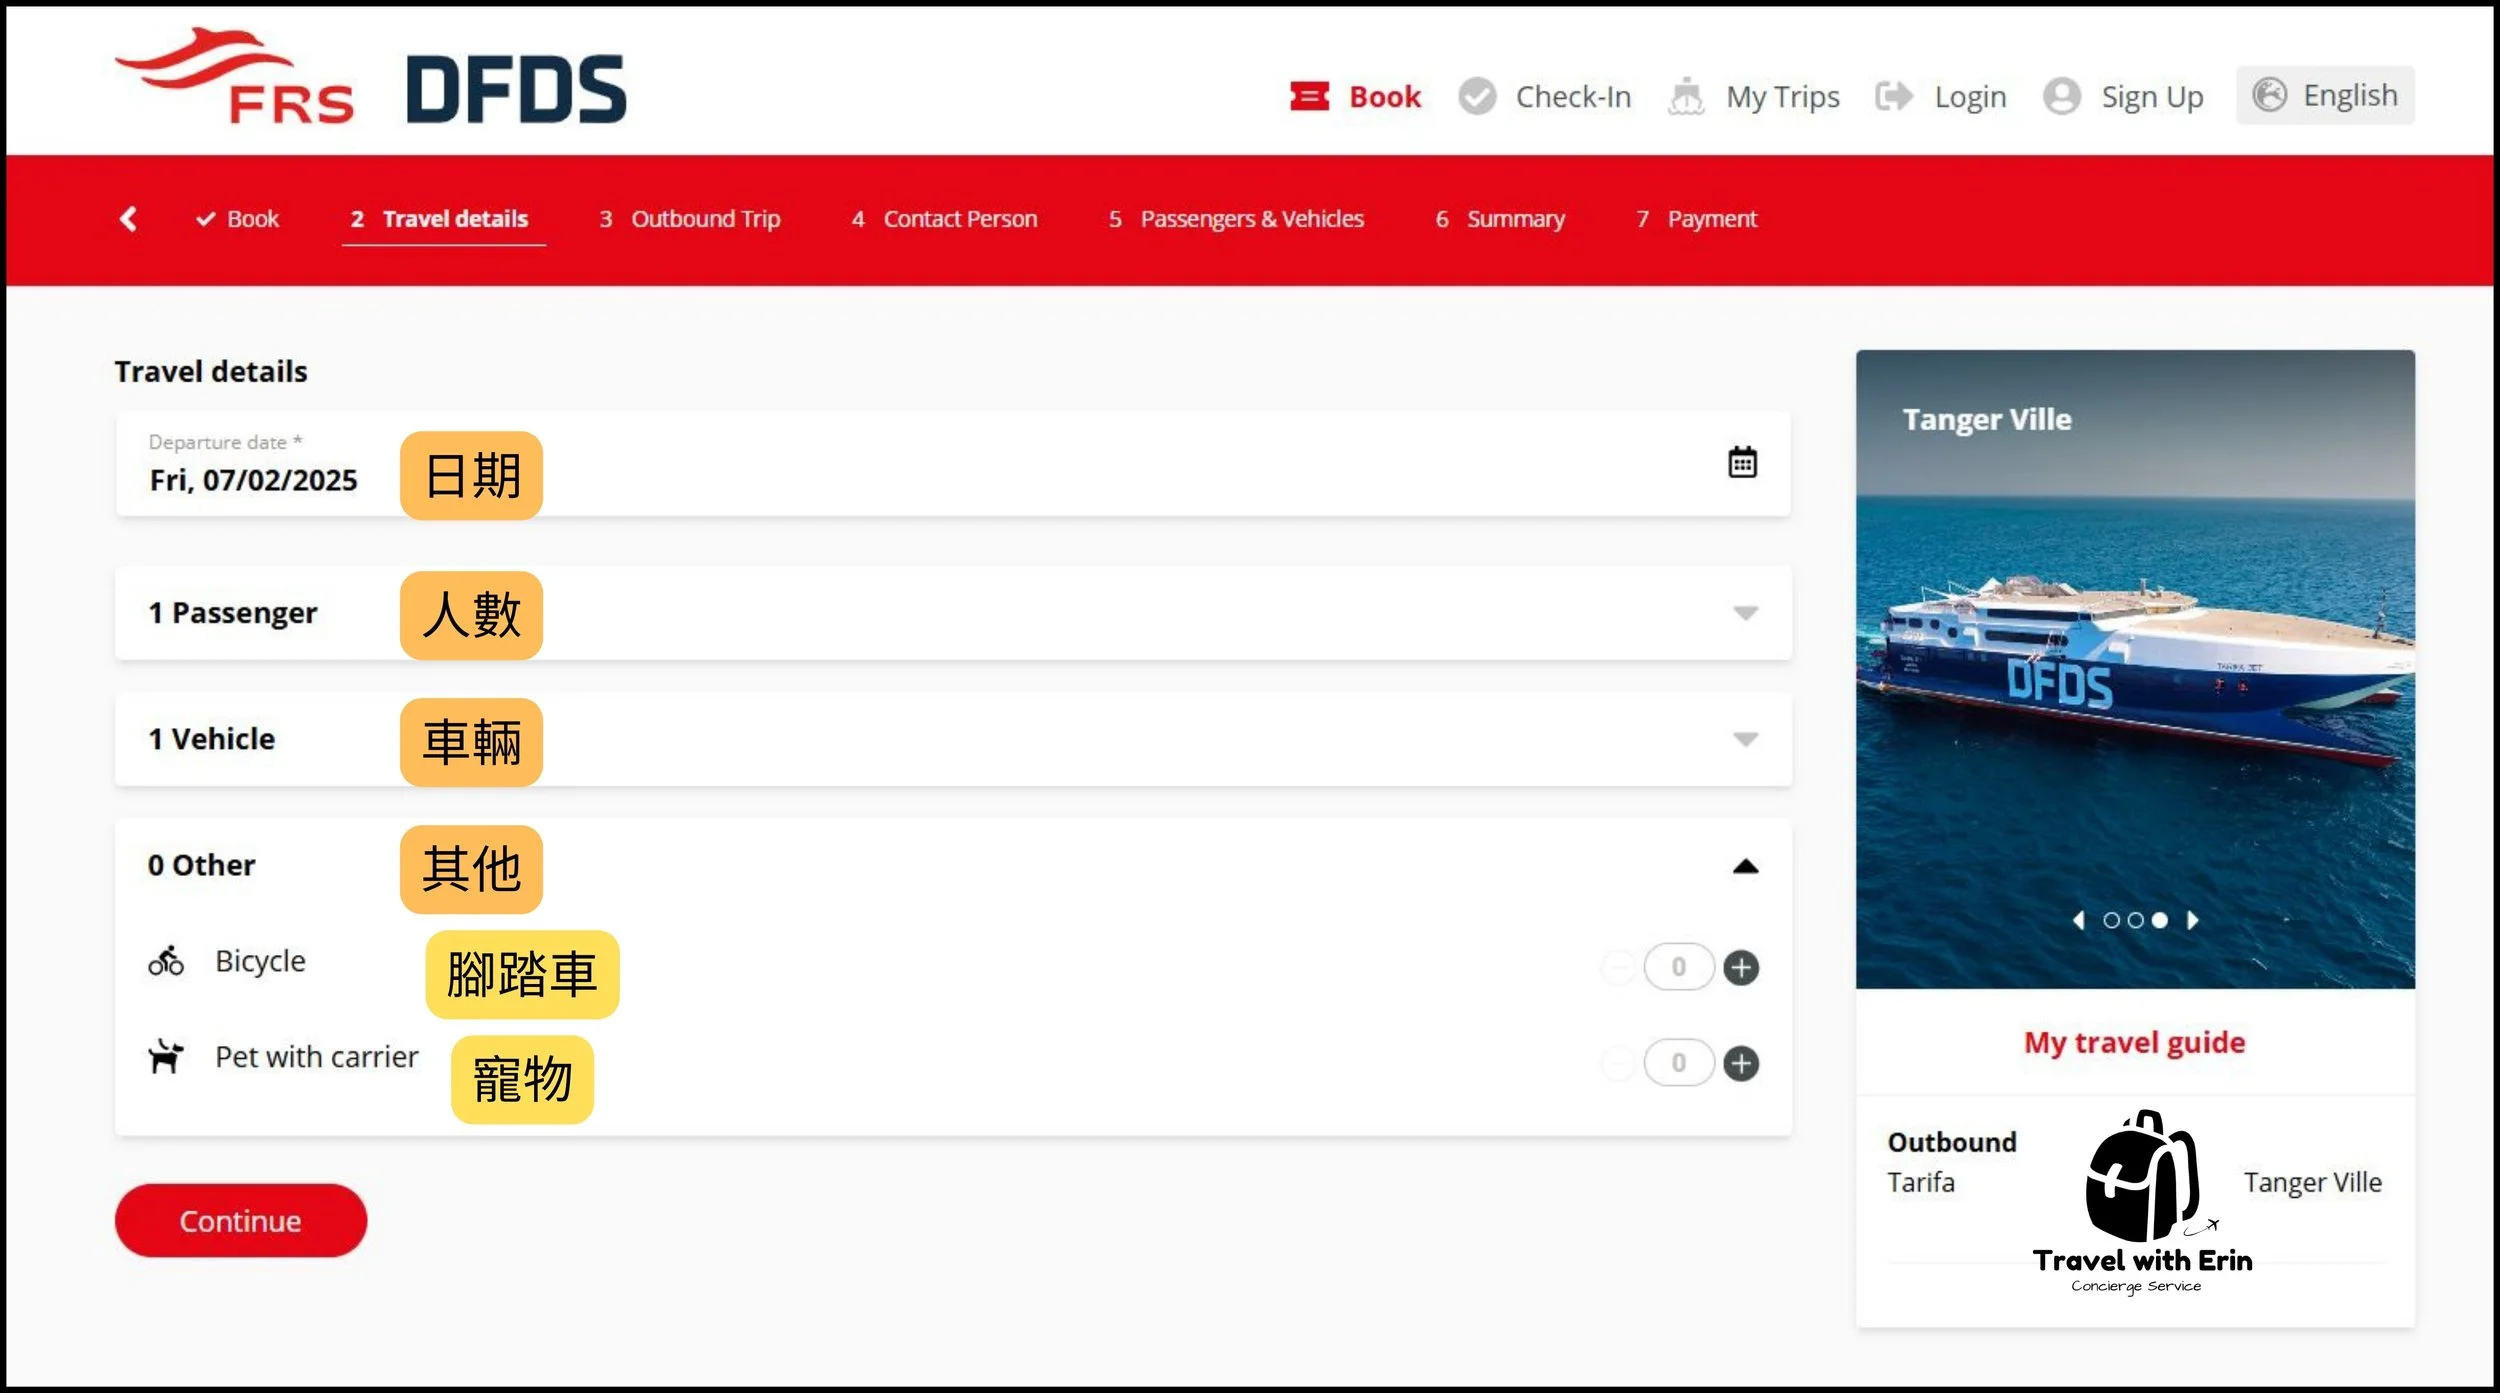Select the first carousel dot indicator

tap(2111, 920)
